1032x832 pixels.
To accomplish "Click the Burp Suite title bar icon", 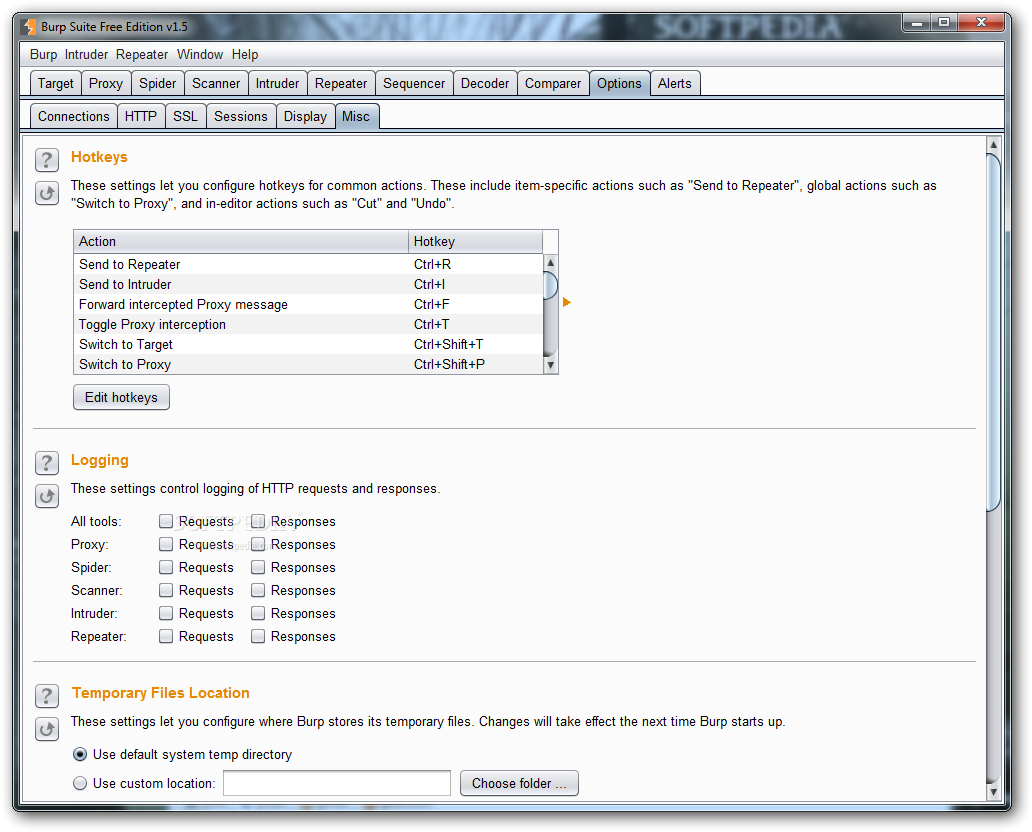I will click(29, 27).
